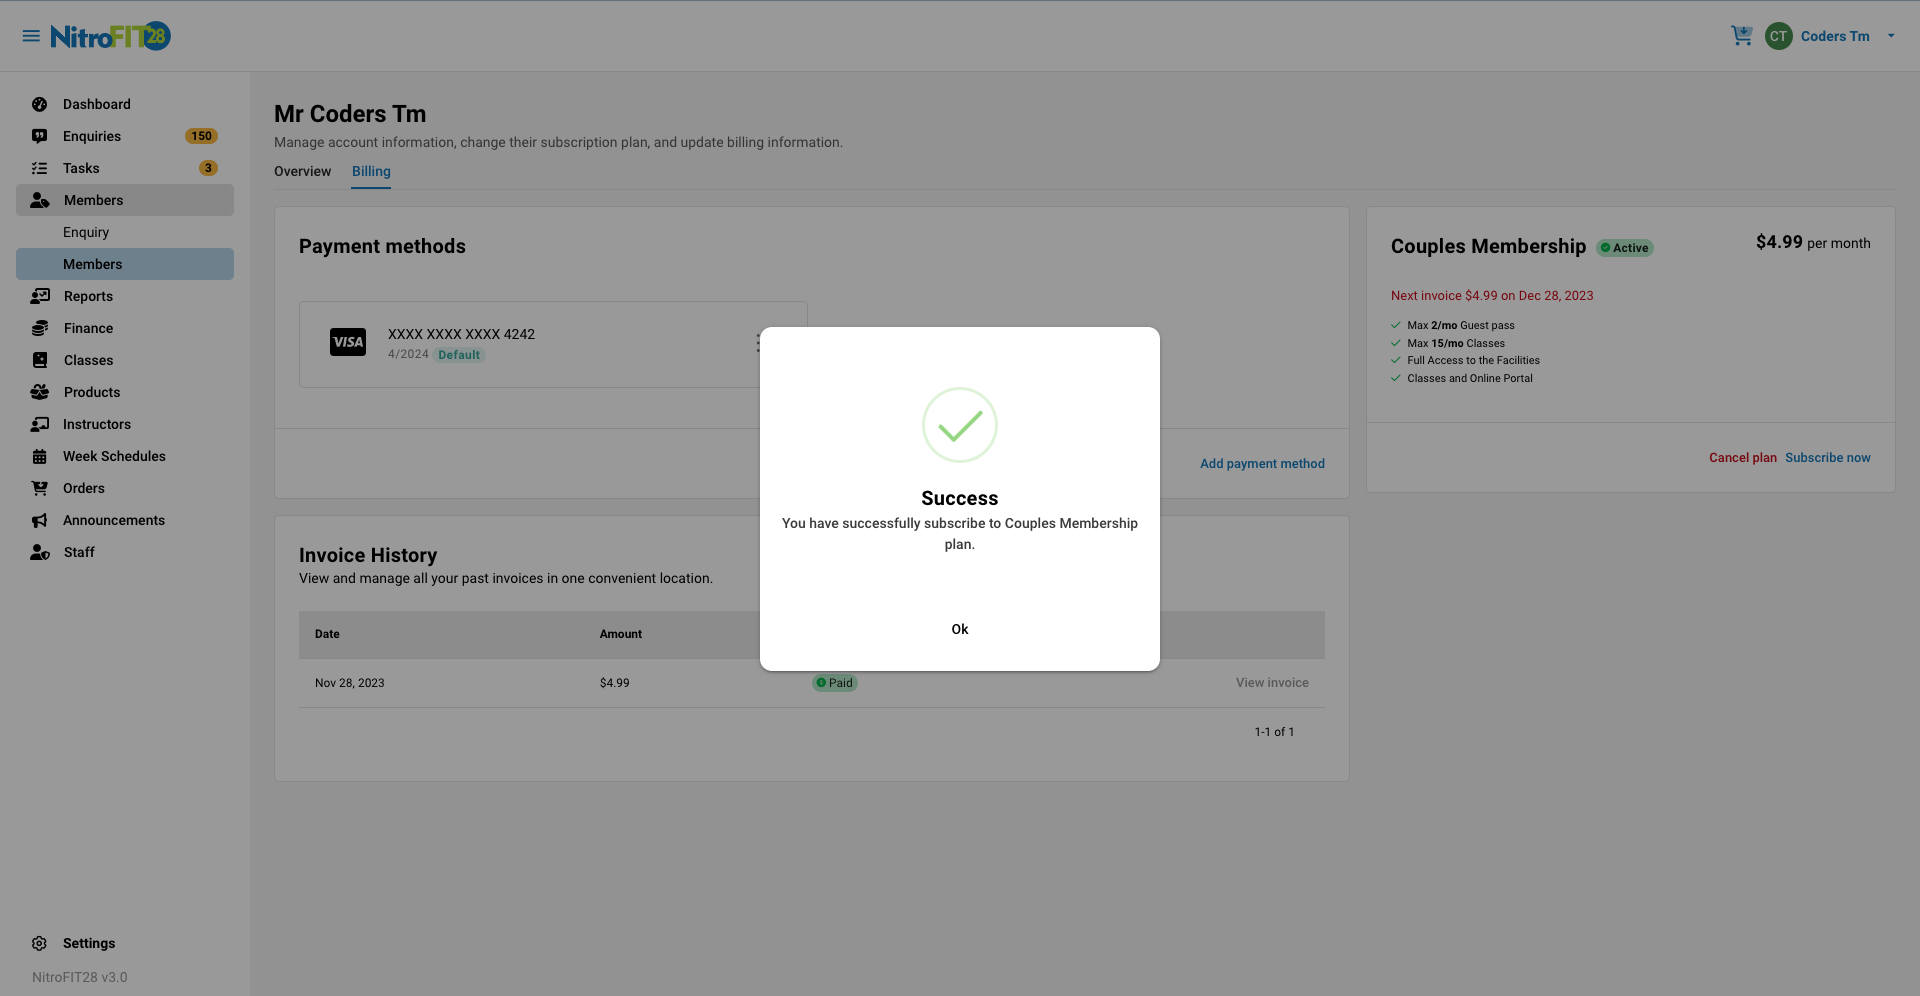Open Week Schedules via the calendar icon

39,456
